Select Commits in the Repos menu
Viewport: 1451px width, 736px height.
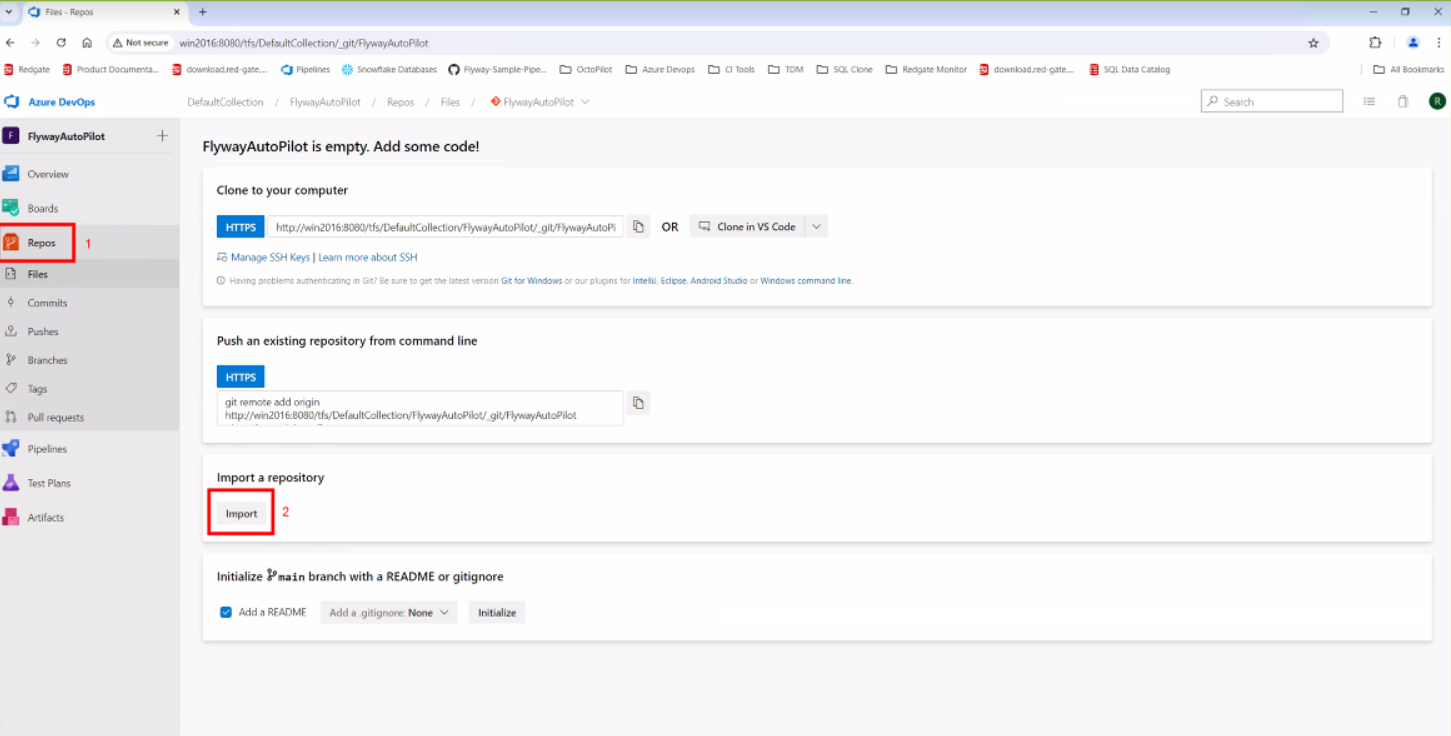(x=47, y=303)
